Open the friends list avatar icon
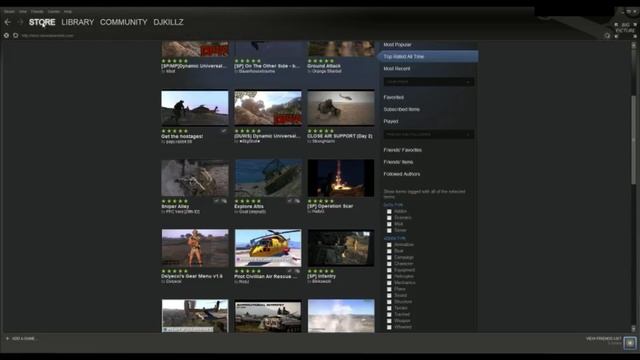Image resolution: width=640 pixels, height=360 pixels. pos(630,342)
